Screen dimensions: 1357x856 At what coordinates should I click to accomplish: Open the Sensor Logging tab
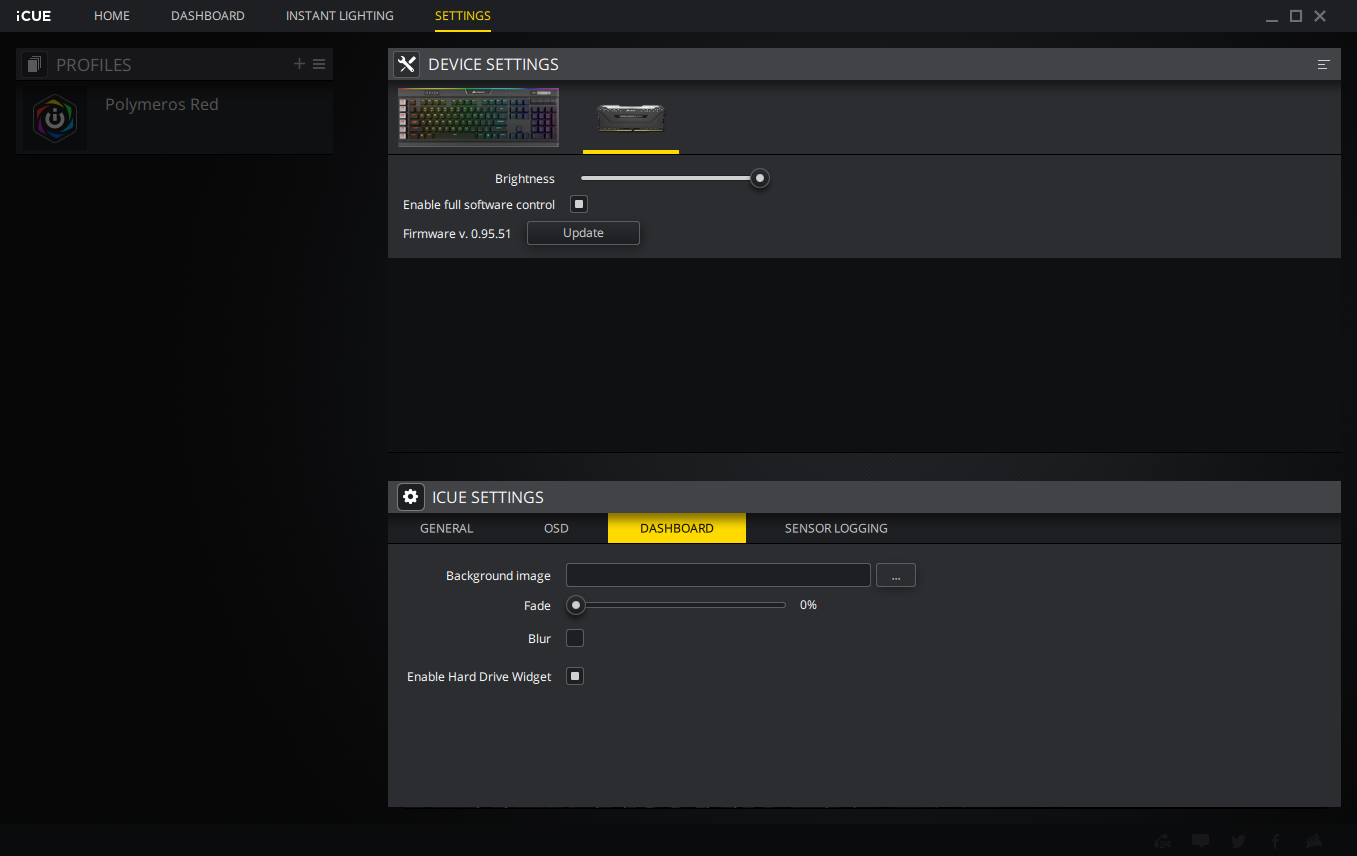tap(836, 528)
